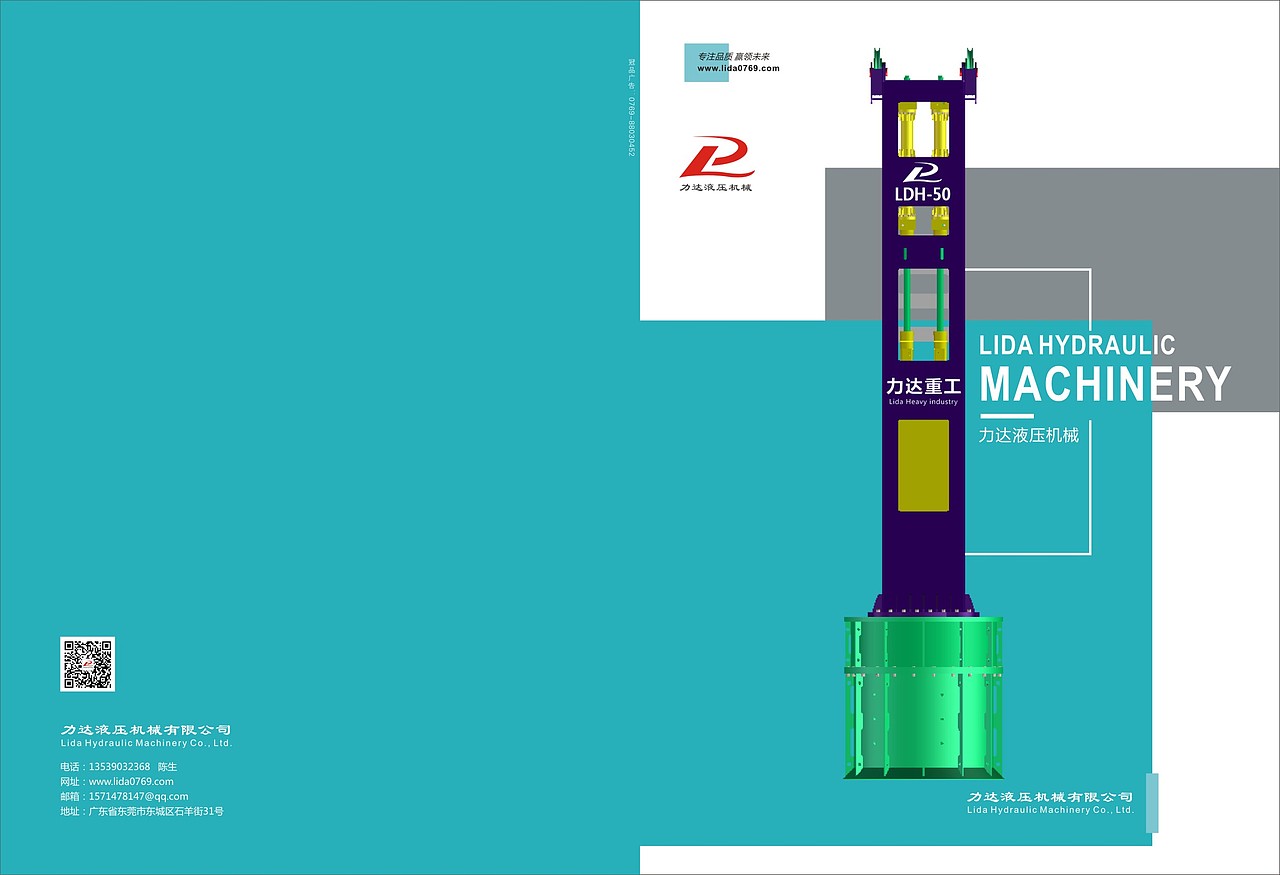The width and height of the screenshot is (1280, 875).
Task: Click the white underline bar beneath MACHINERY
Action: 1006,415
